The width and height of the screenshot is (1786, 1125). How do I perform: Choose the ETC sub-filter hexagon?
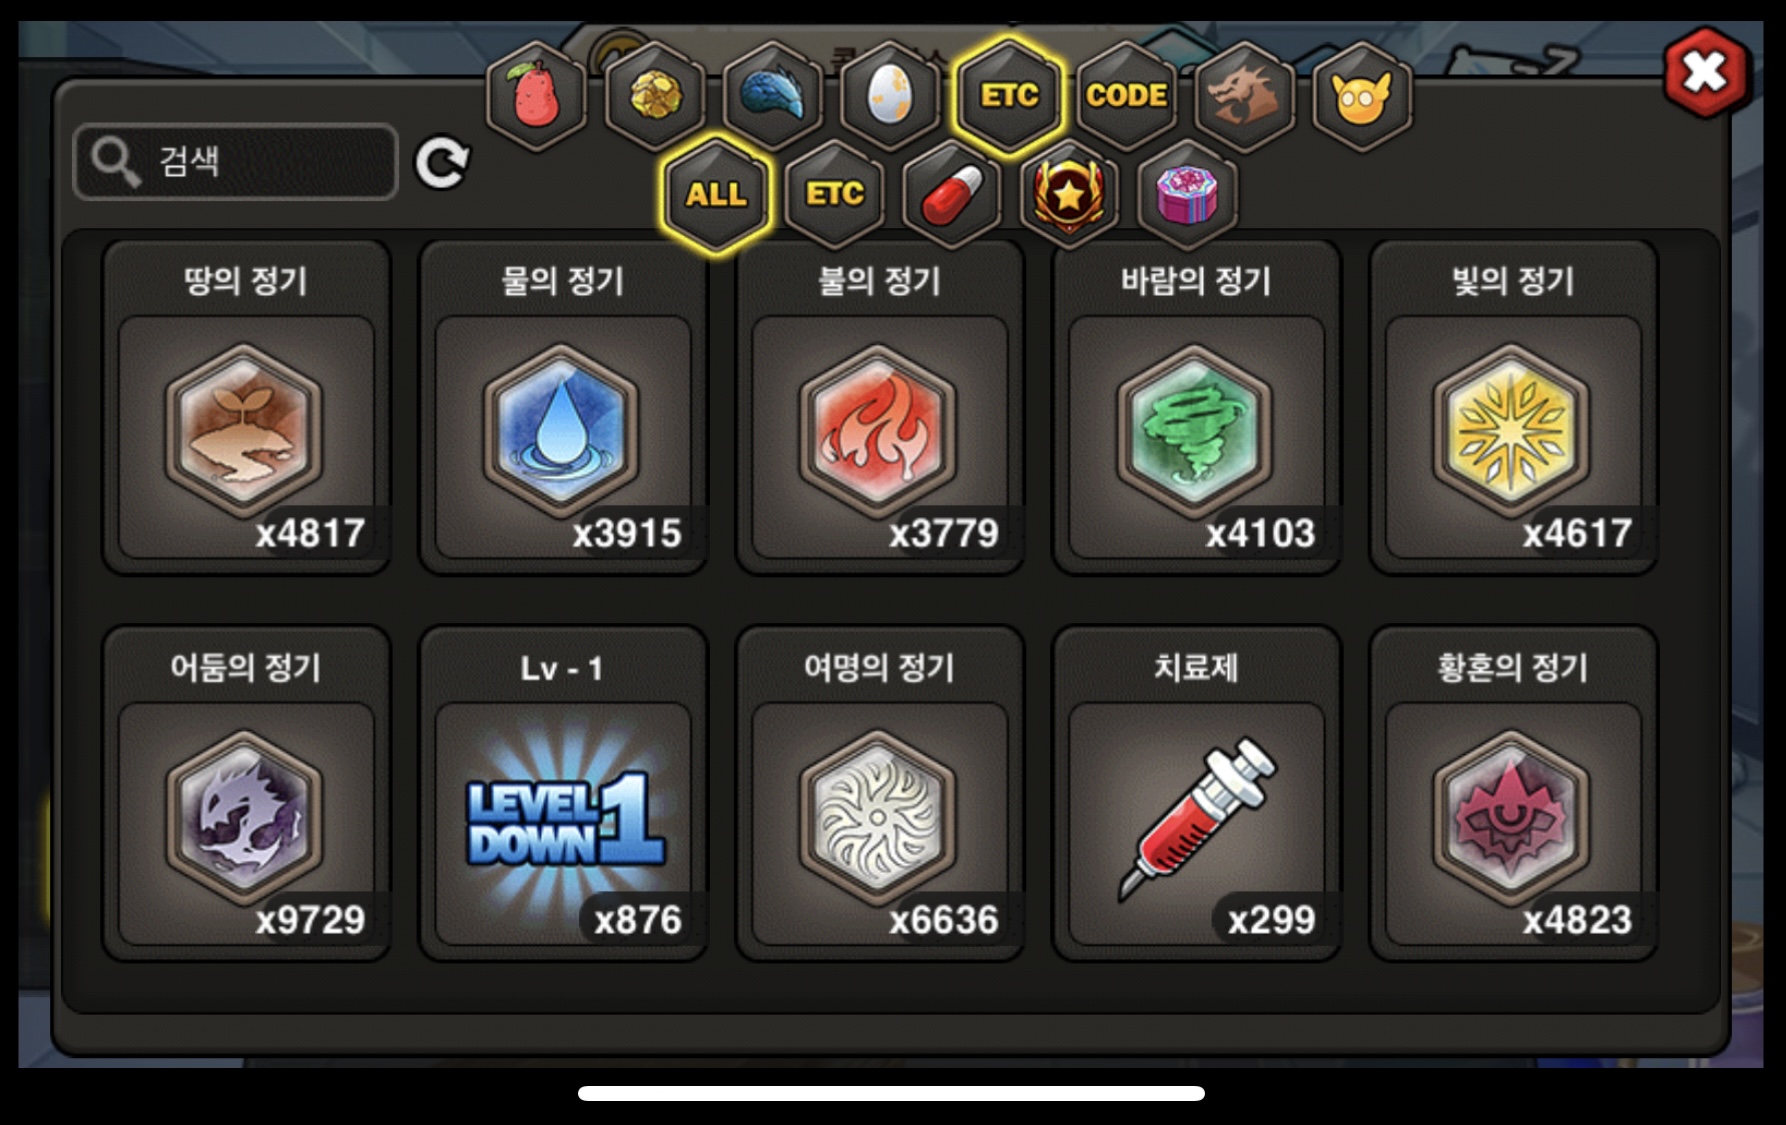pos(834,194)
